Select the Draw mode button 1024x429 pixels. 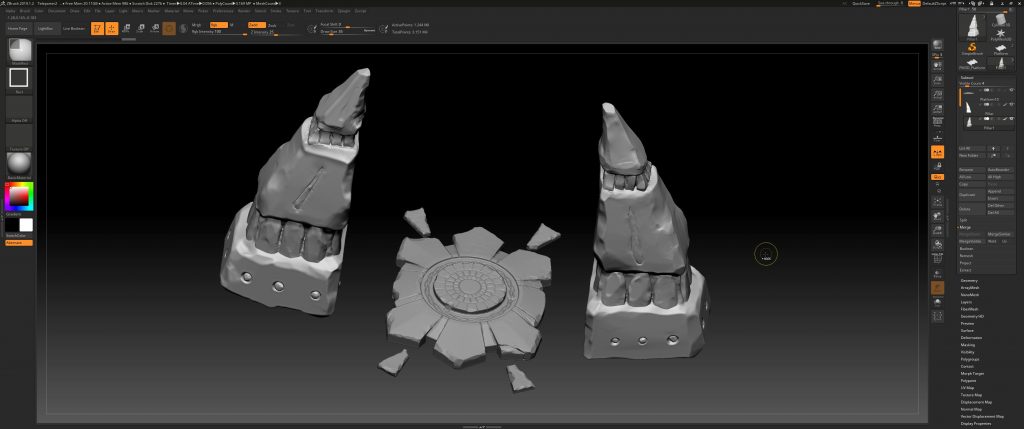(112, 28)
